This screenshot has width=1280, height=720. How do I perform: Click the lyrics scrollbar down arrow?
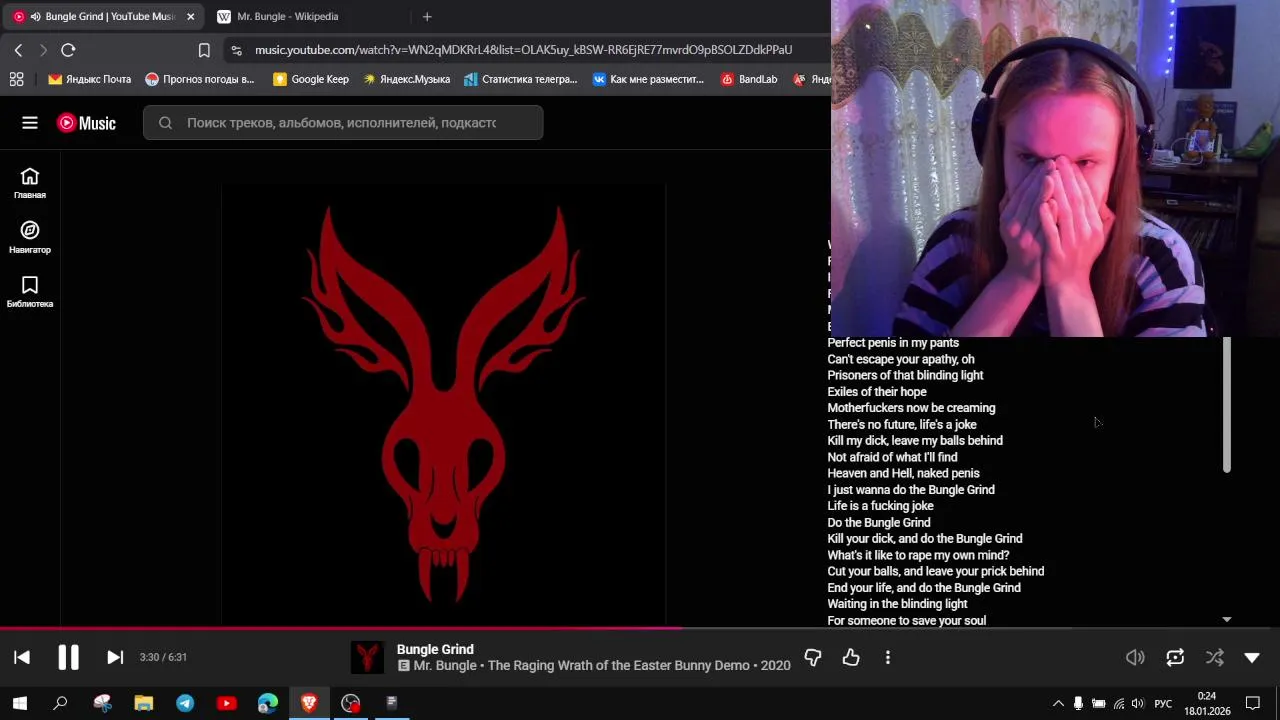(x=1227, y=620)
